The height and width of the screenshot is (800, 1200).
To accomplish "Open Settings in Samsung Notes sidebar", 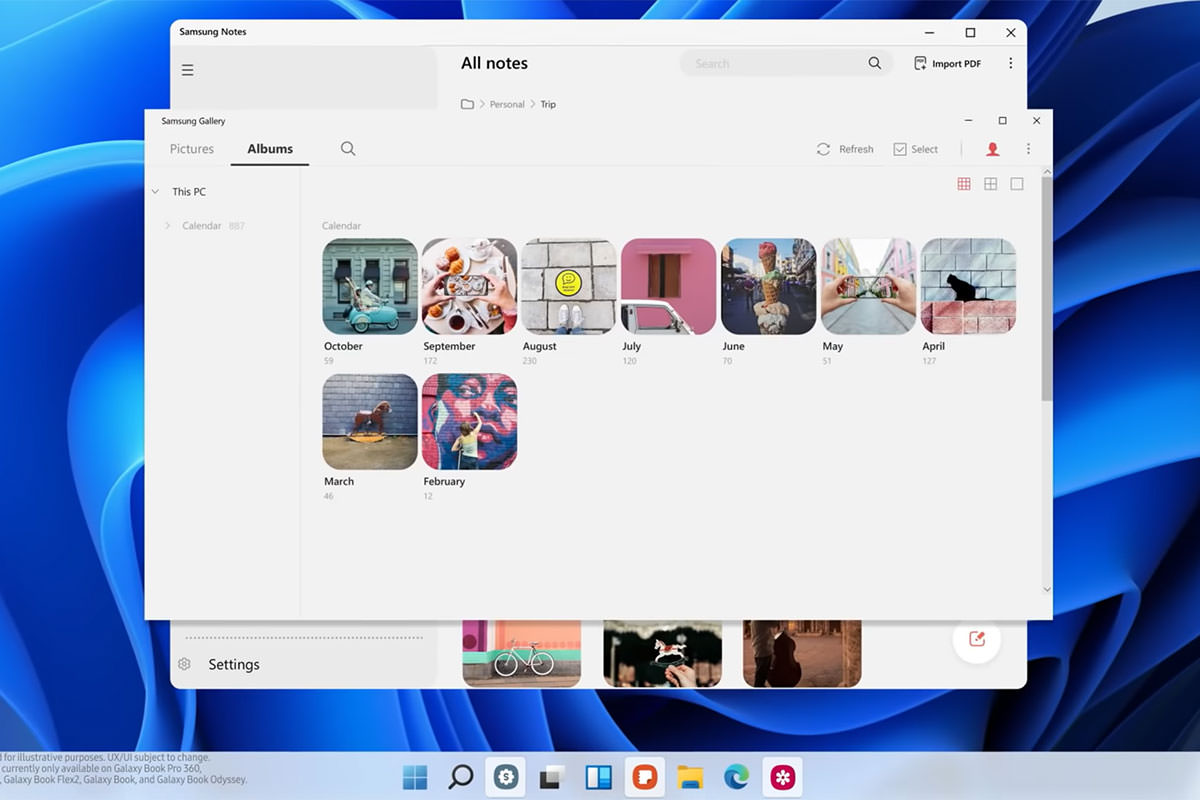I will point(233,664).
